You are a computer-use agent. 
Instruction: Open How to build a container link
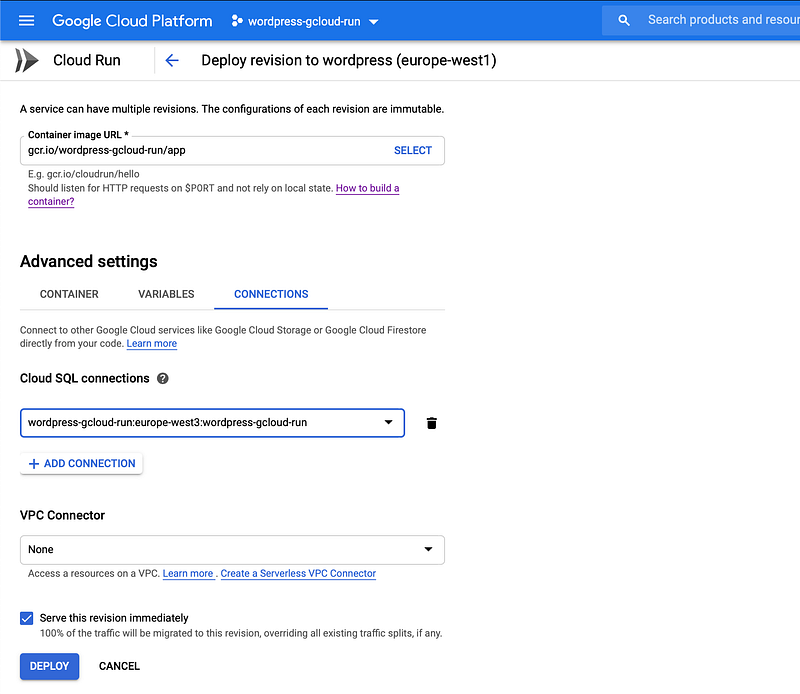366,188
